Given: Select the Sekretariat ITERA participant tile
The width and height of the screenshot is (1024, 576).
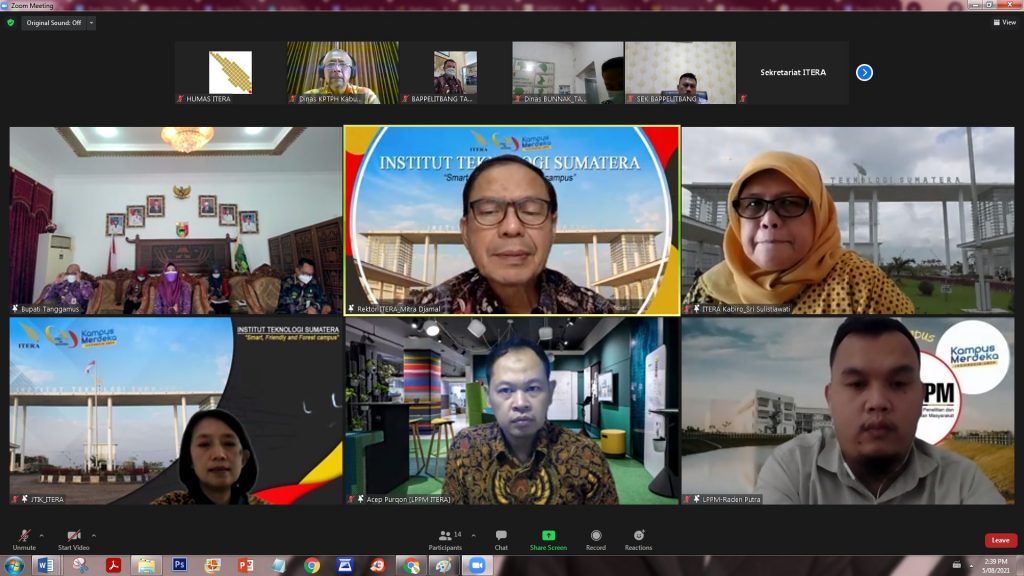Looking at the screenshot, I should (793, 72).
